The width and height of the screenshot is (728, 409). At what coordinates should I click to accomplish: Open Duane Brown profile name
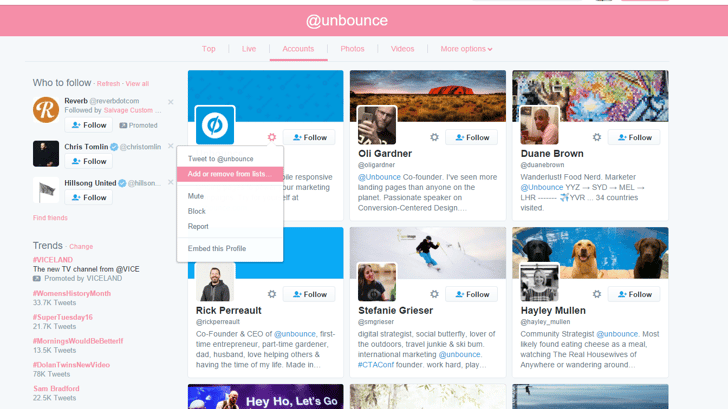(x=552, y=154)
